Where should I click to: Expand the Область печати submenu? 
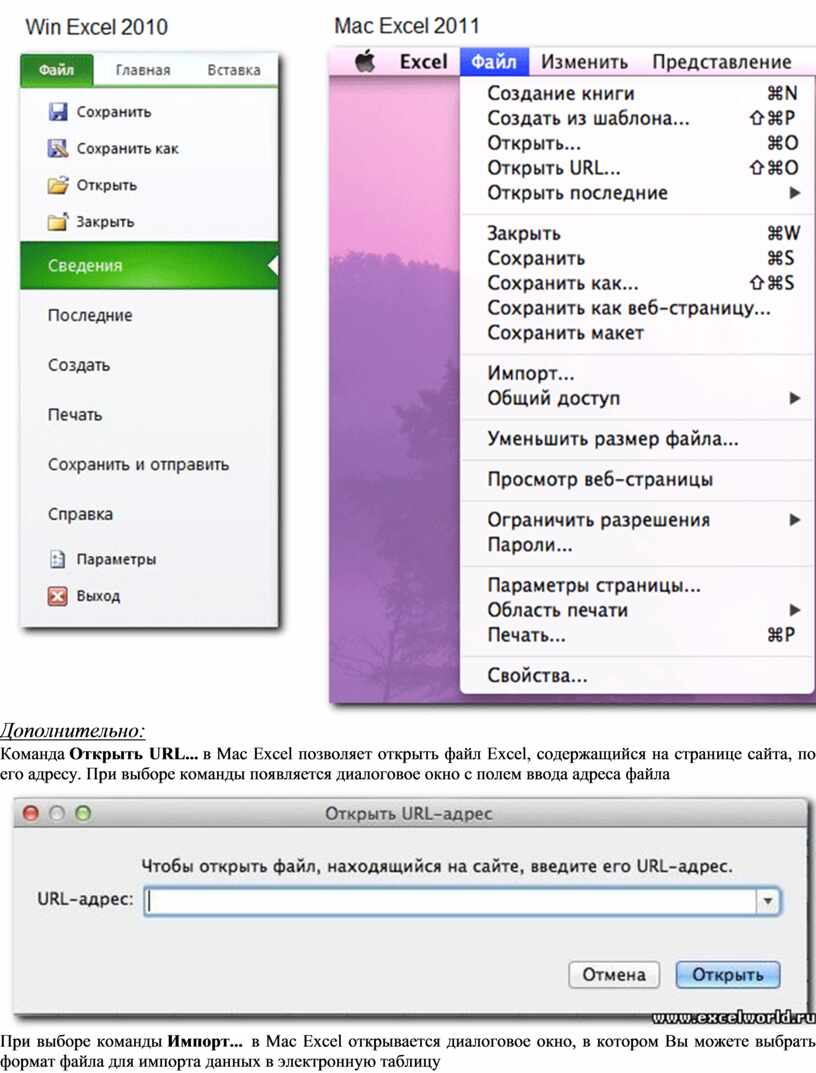tap(794, 610)
